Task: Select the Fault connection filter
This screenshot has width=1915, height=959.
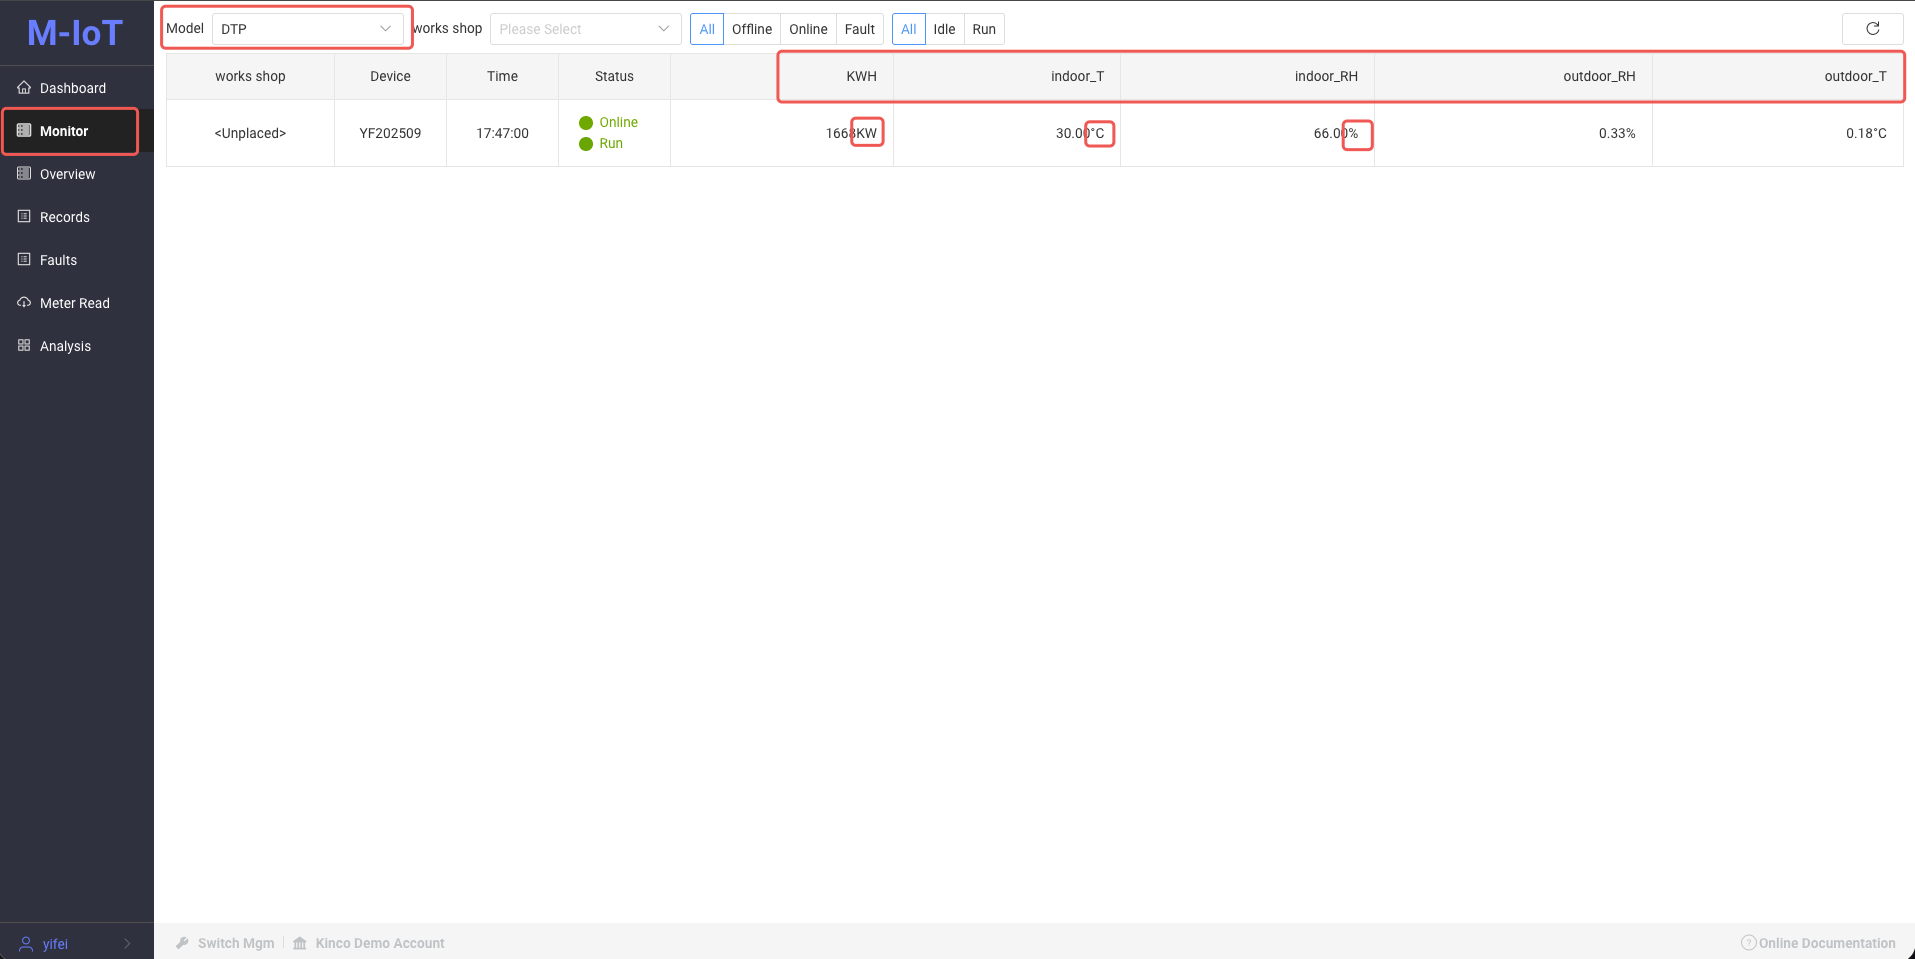Action: [x=859, y=29]
